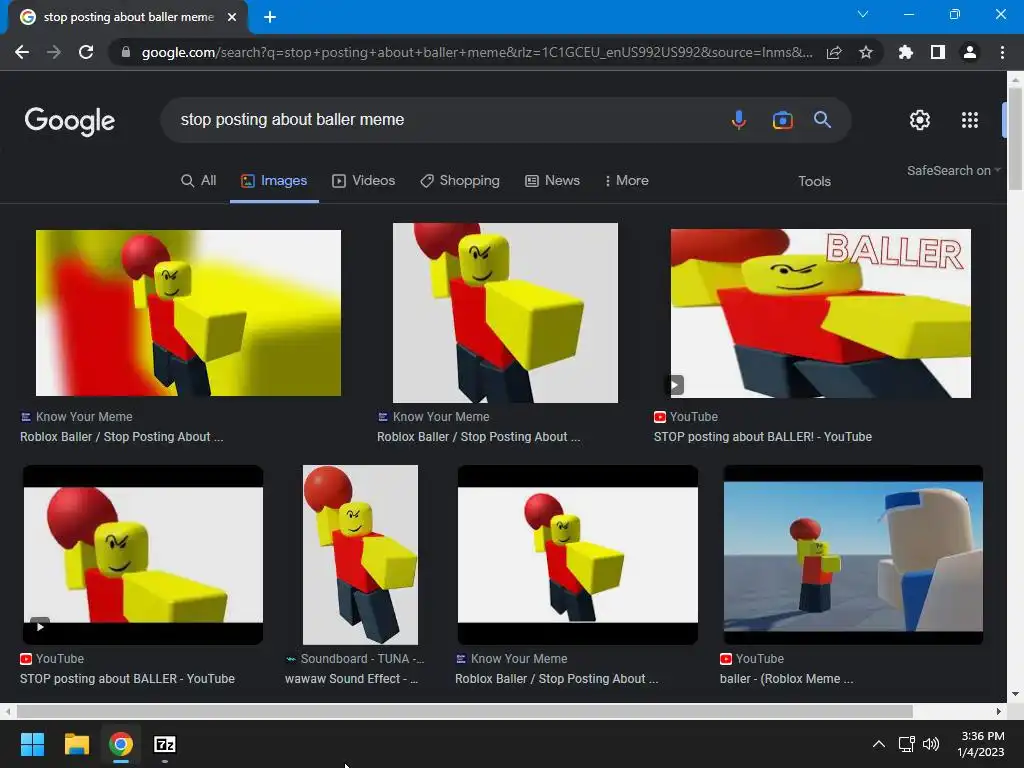
Task: Open network status tray icon
Action: pos(906,744)
